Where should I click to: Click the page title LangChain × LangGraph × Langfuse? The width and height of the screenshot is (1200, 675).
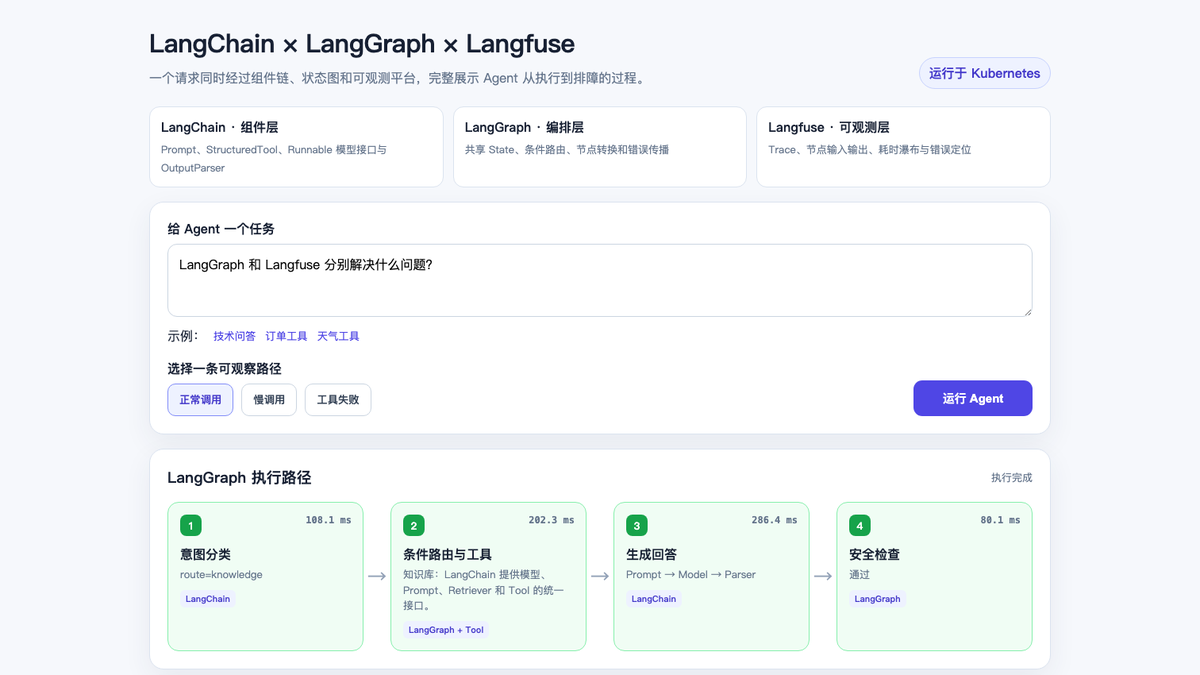pos(362,44)
